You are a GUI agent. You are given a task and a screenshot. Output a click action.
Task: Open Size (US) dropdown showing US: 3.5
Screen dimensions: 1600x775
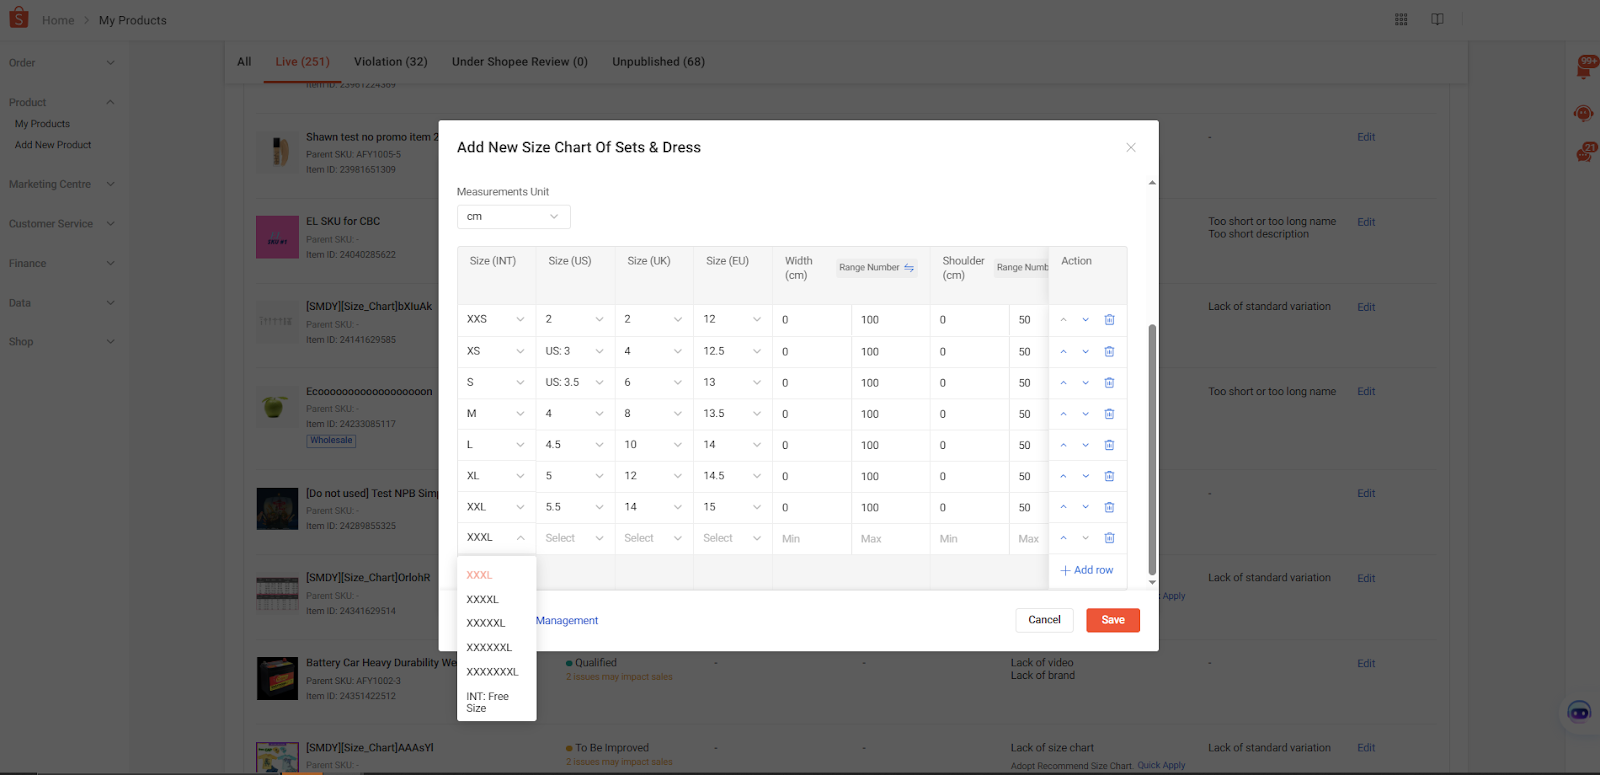(575, 383)
